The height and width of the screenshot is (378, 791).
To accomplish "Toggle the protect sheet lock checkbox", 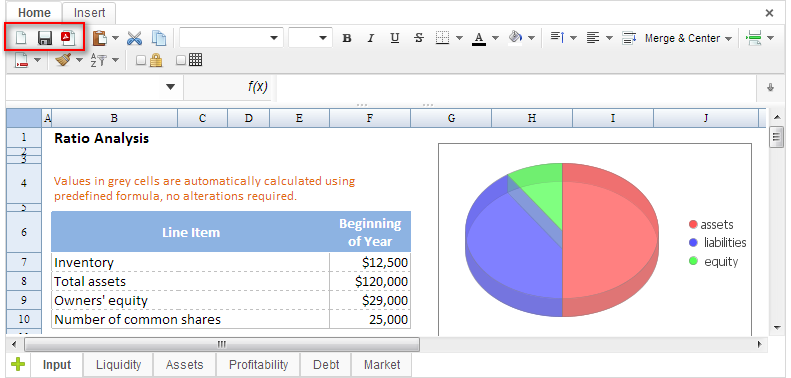I will tap(141, 61).
